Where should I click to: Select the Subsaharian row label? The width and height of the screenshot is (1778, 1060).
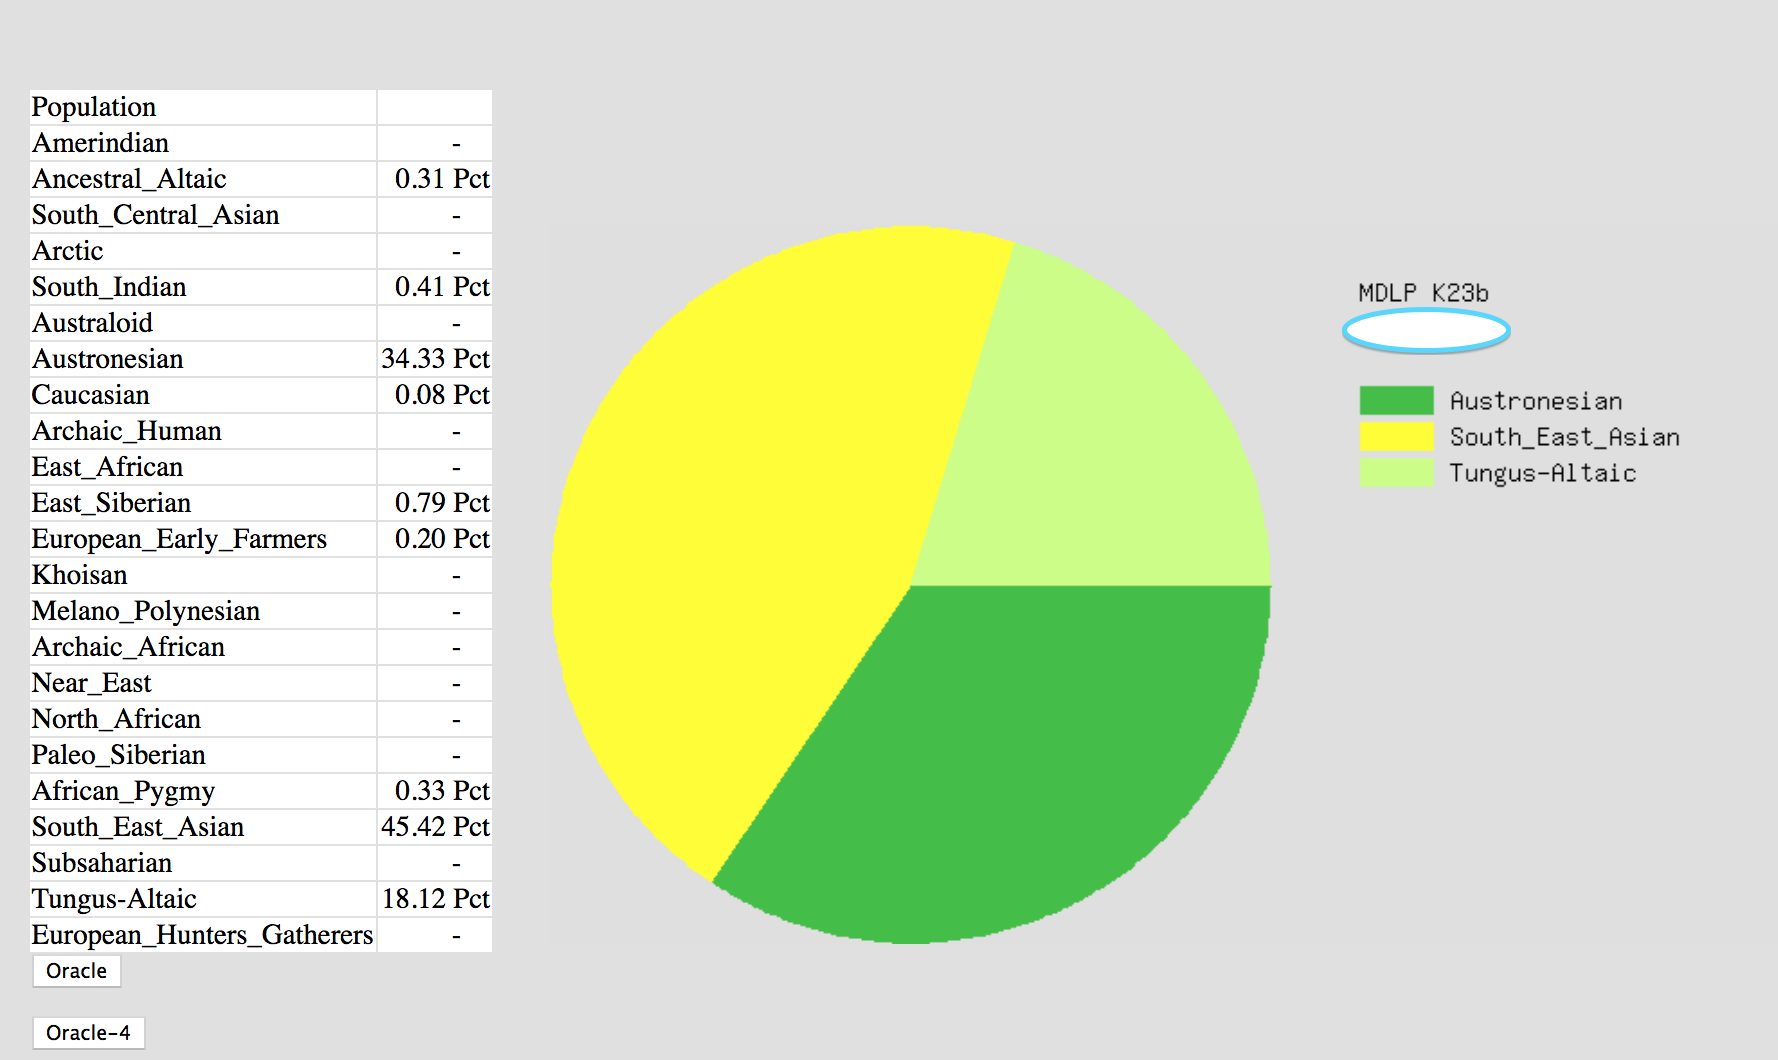click(101, 863)
